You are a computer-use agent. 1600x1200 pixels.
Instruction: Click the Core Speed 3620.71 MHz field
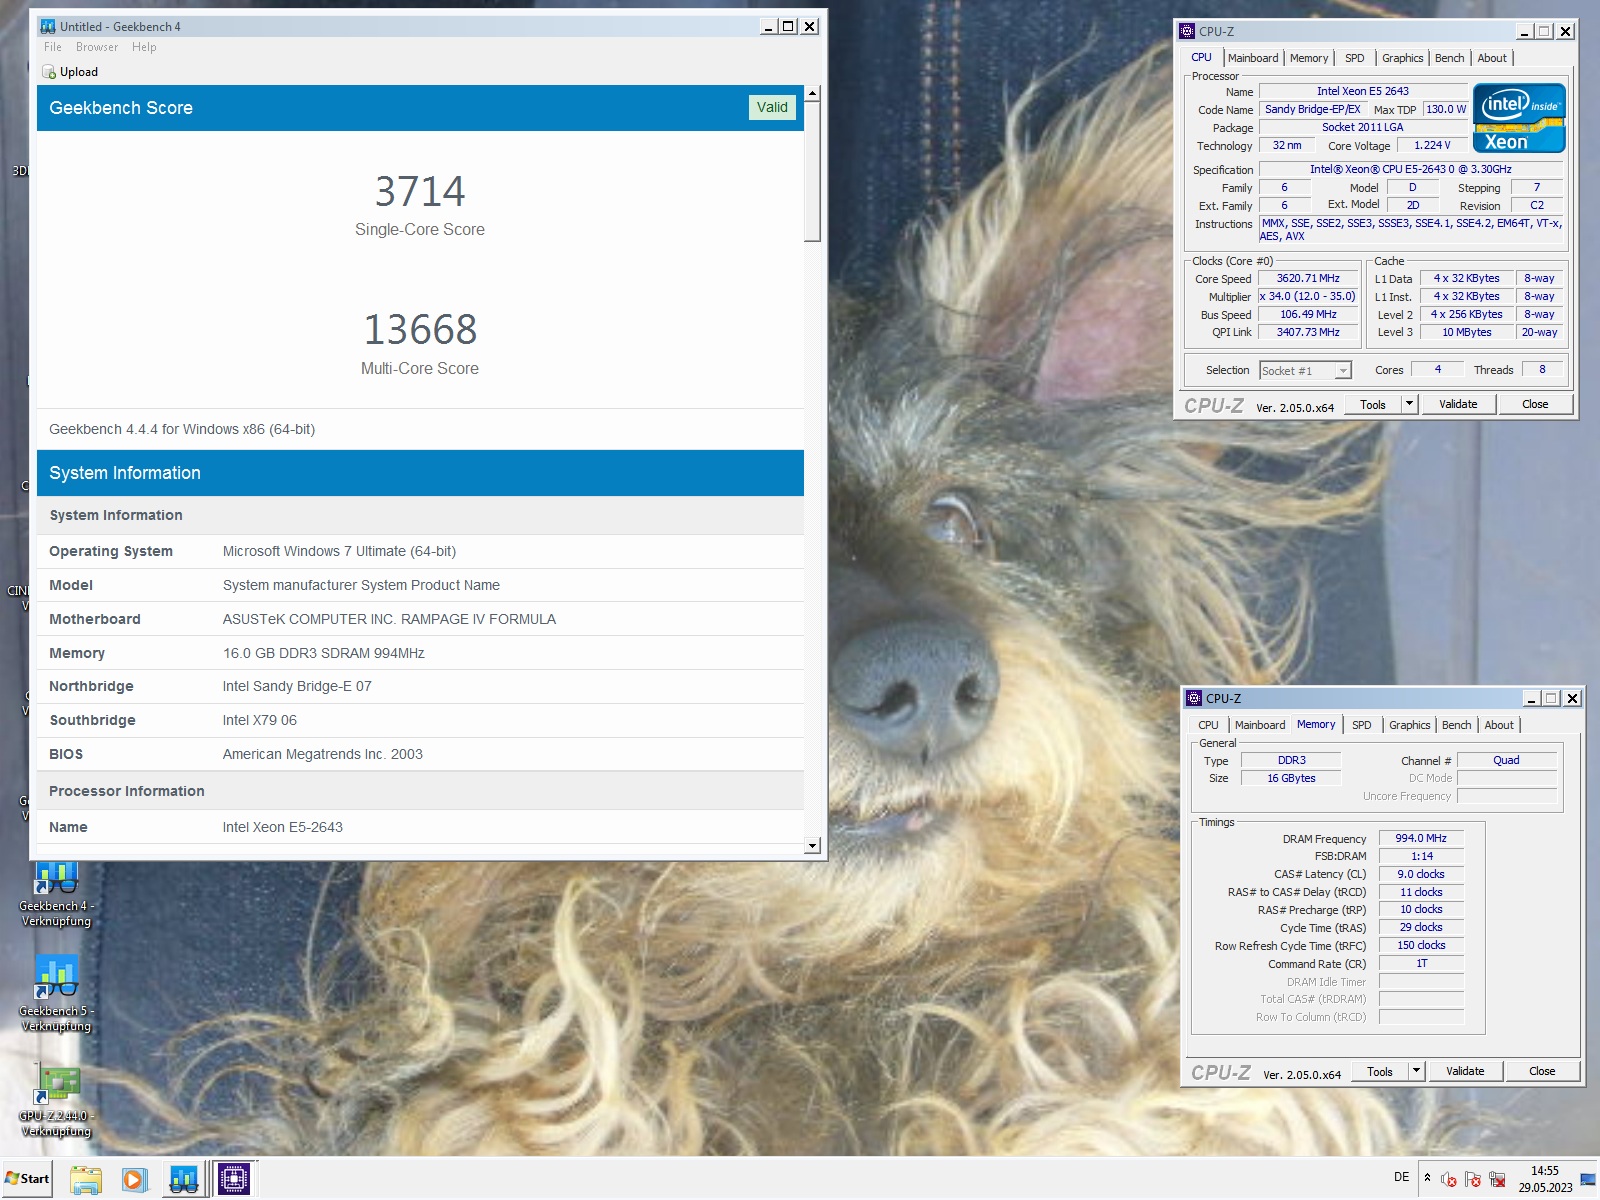tap(1308, 279)
